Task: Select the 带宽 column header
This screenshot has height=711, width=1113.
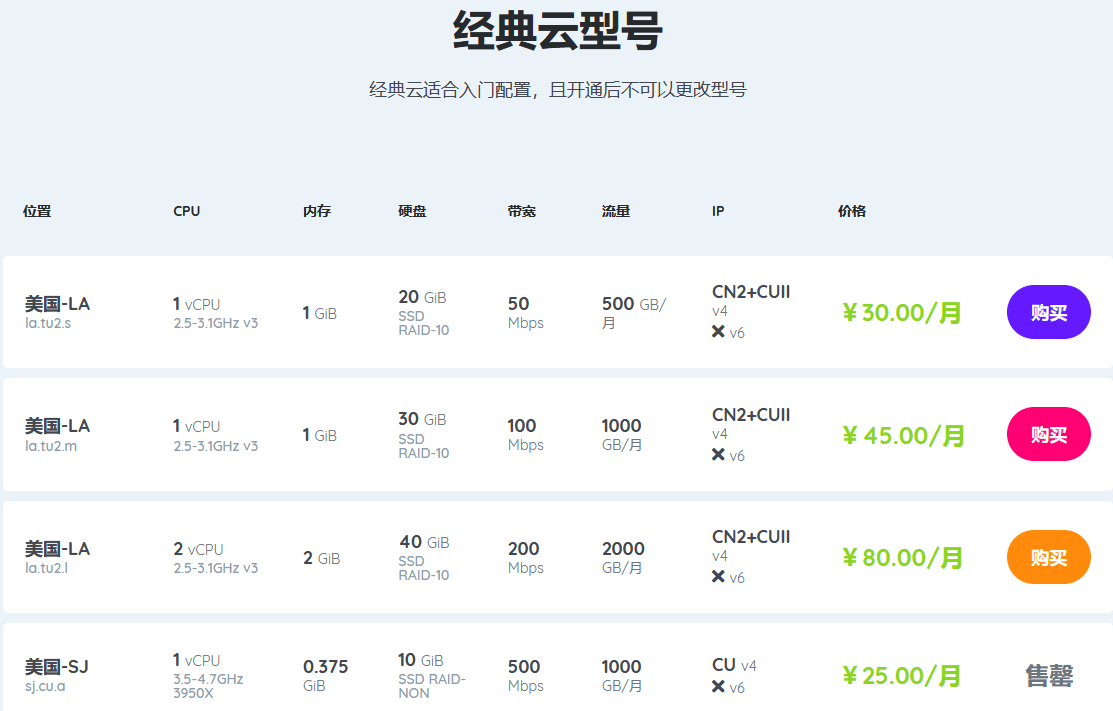Action: (x=522, y=211)
